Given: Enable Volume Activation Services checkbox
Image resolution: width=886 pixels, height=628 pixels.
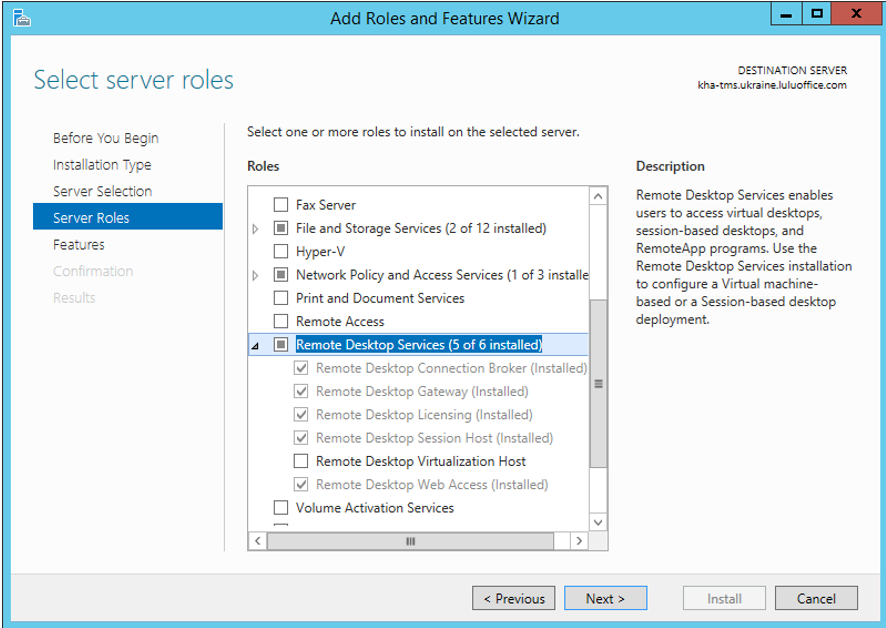Looking at the screenshot, I should (281, 508).
